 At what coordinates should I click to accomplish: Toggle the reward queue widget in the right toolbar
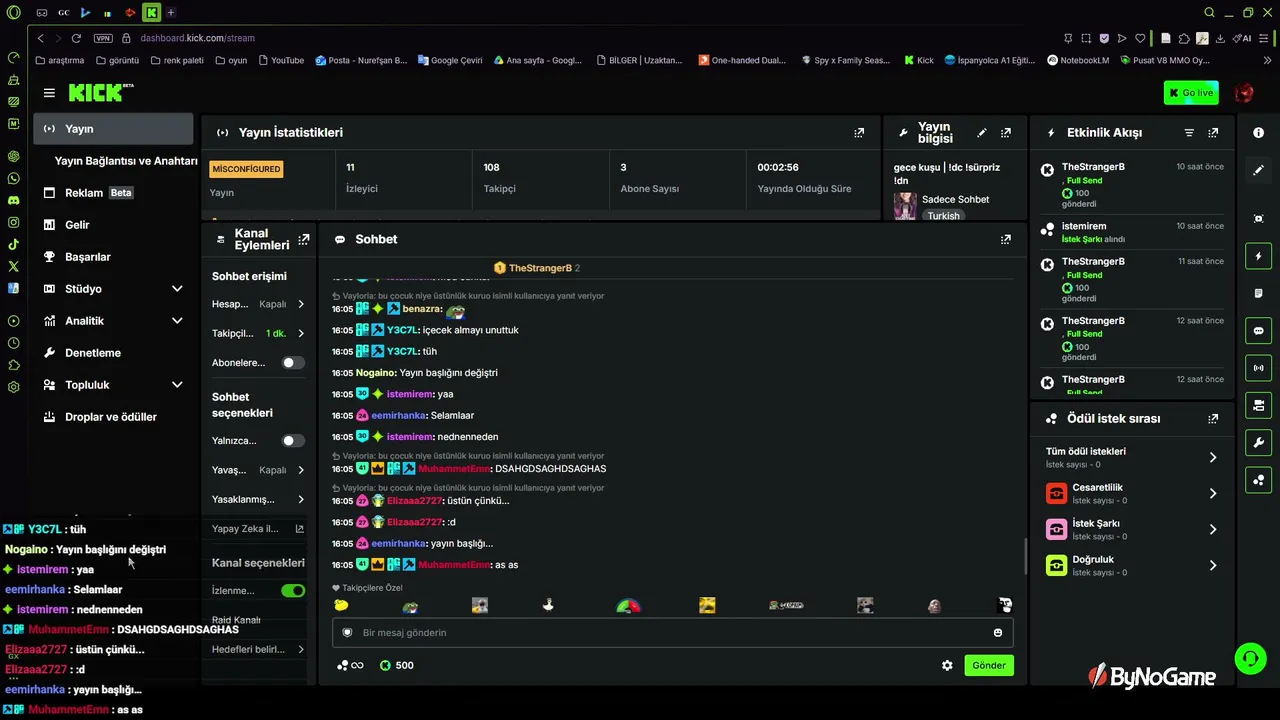(1258, 480)
